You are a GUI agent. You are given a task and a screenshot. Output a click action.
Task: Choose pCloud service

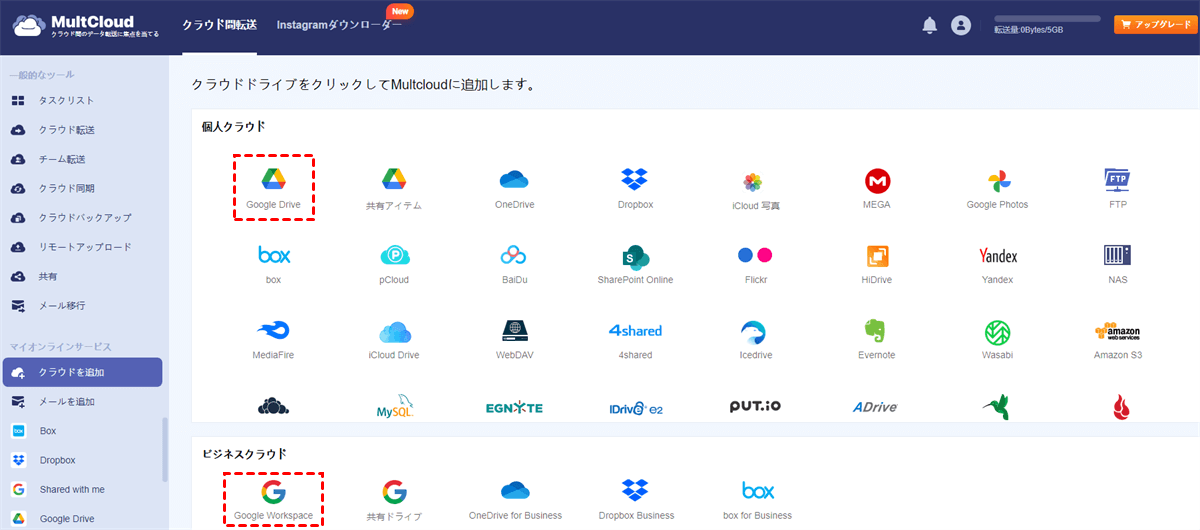(394, 263)
